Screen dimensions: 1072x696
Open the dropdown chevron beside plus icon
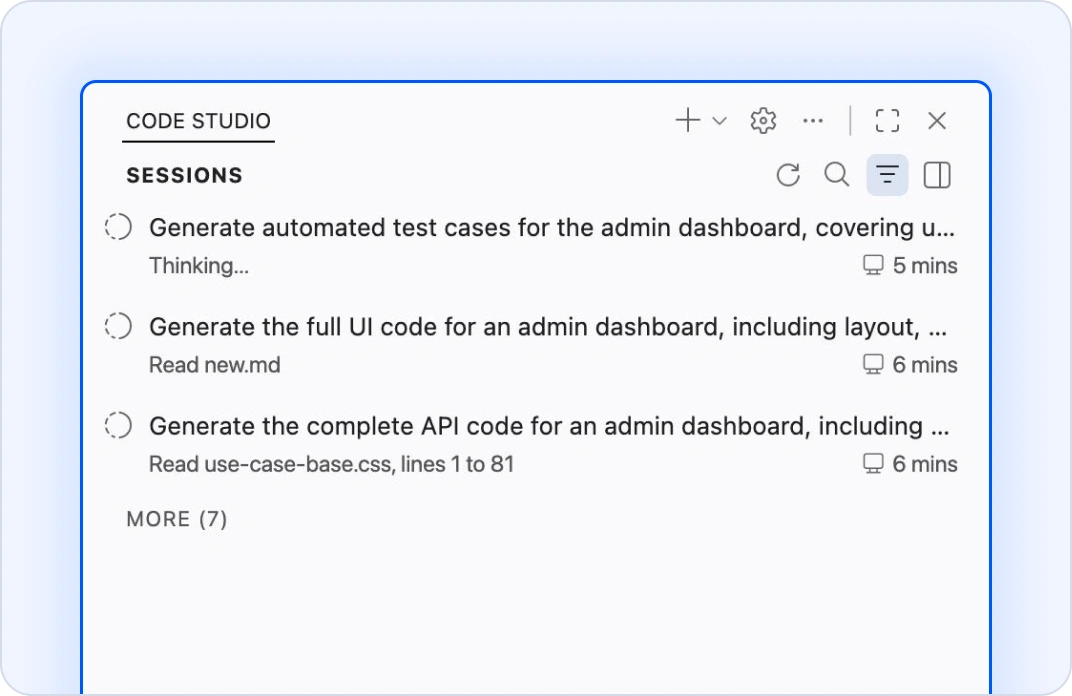click(719, 121)
